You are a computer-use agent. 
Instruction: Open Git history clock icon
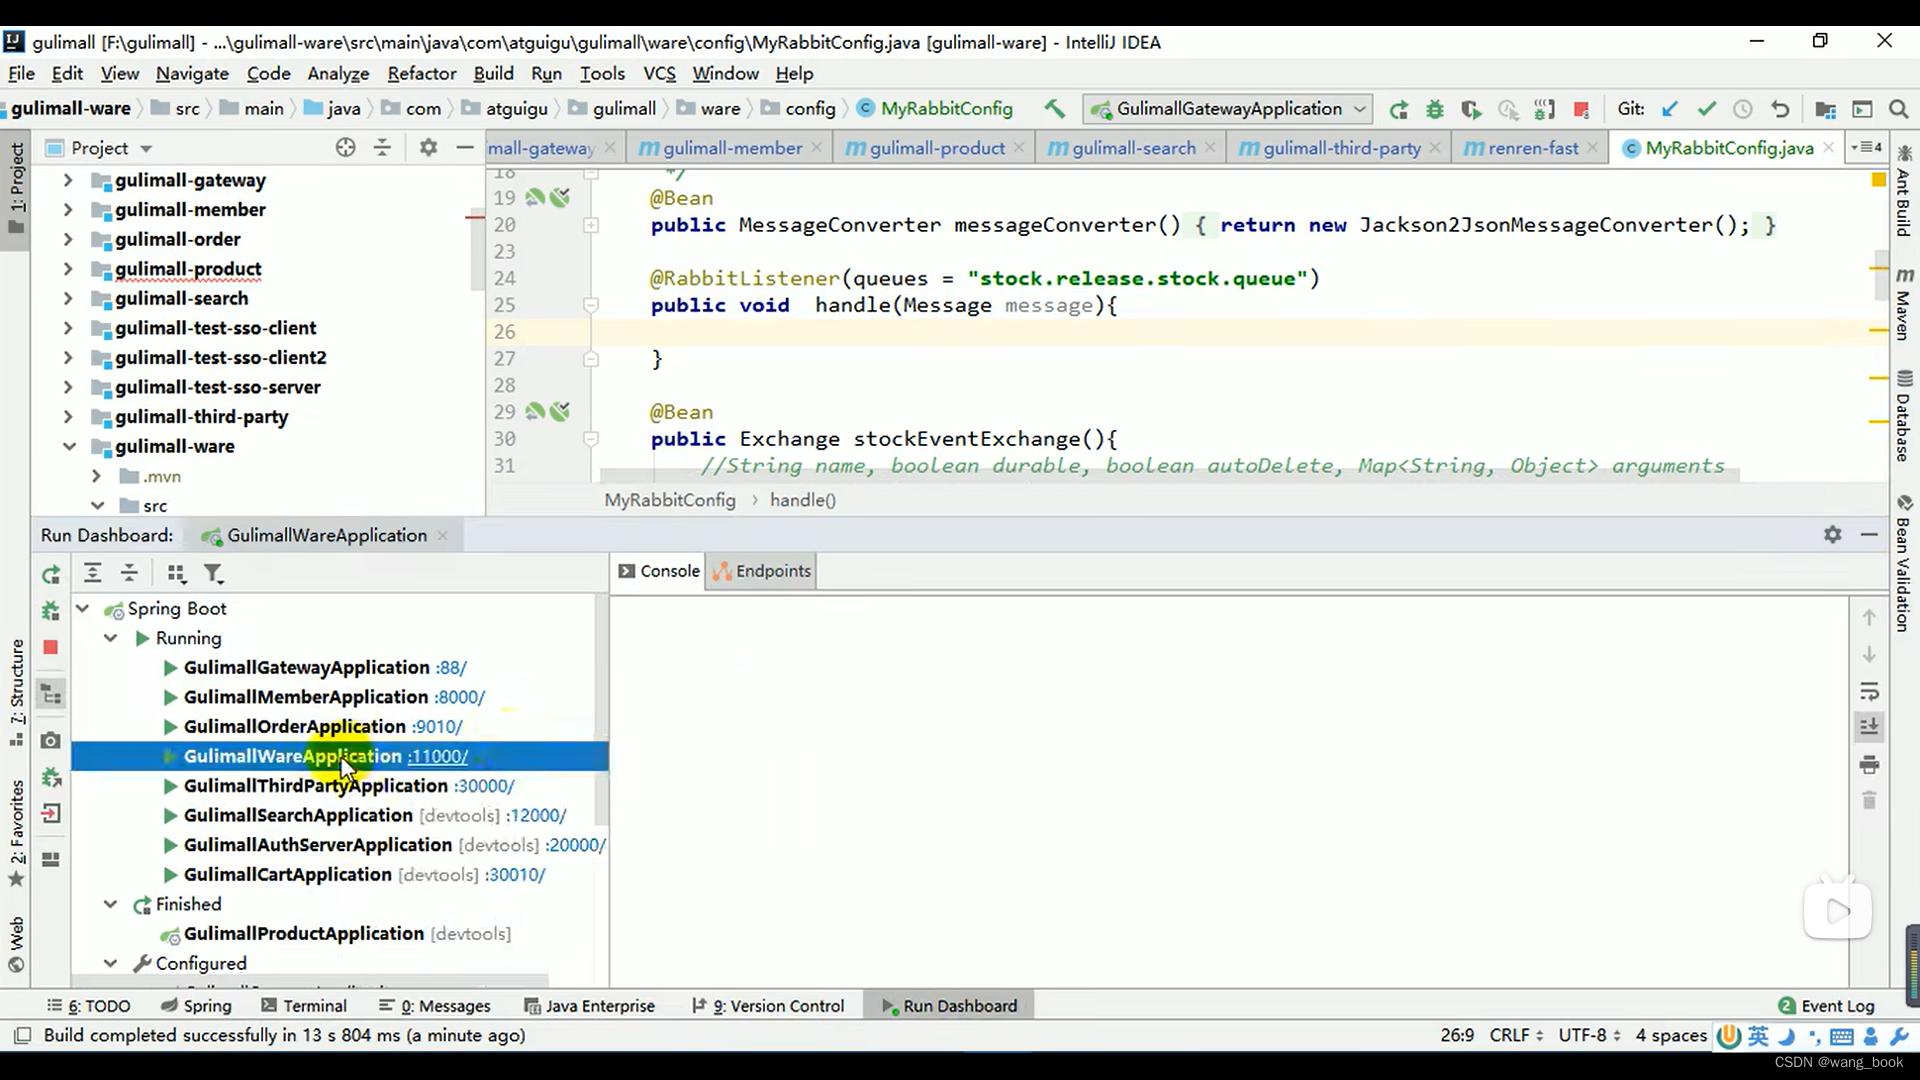pos(1742,109)
